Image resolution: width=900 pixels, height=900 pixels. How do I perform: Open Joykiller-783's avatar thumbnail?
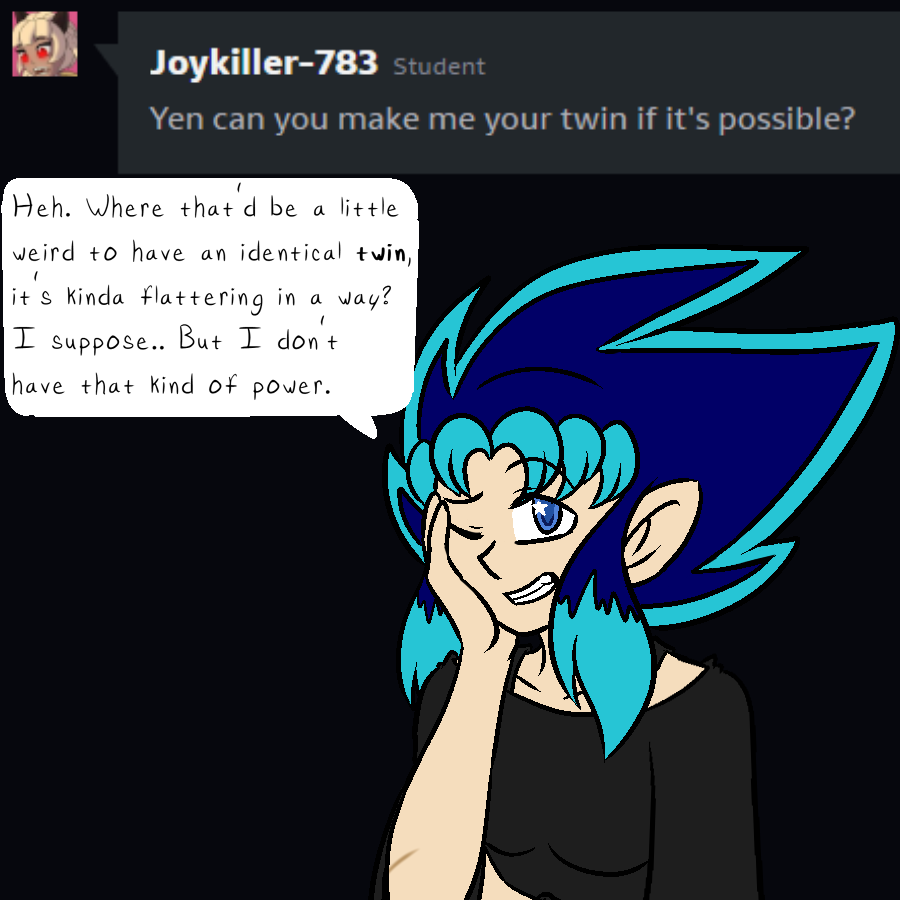[x=45, y=44]
